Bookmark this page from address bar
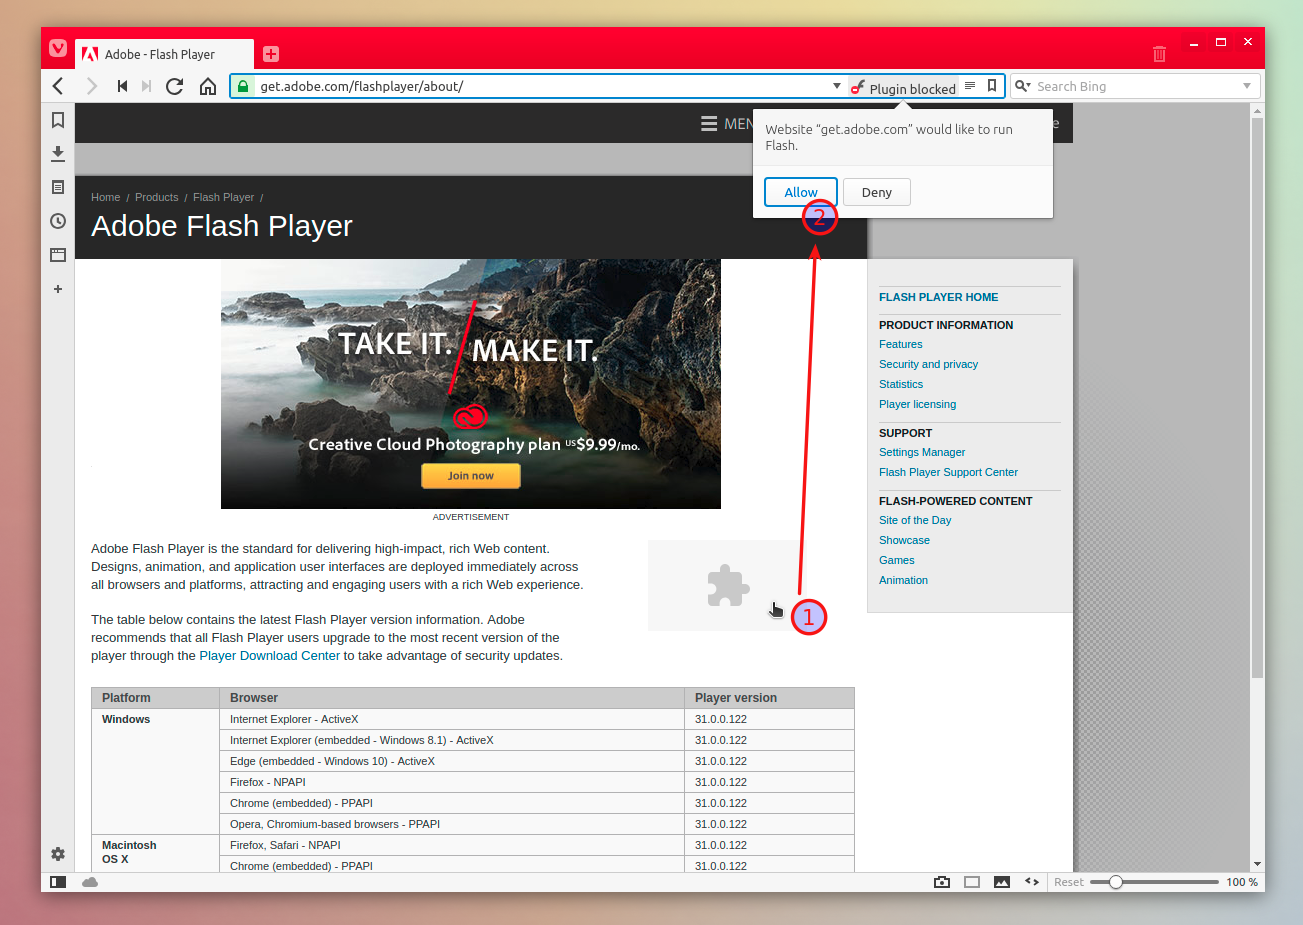Screen dimensions: 1303x925 pos(992,86)
